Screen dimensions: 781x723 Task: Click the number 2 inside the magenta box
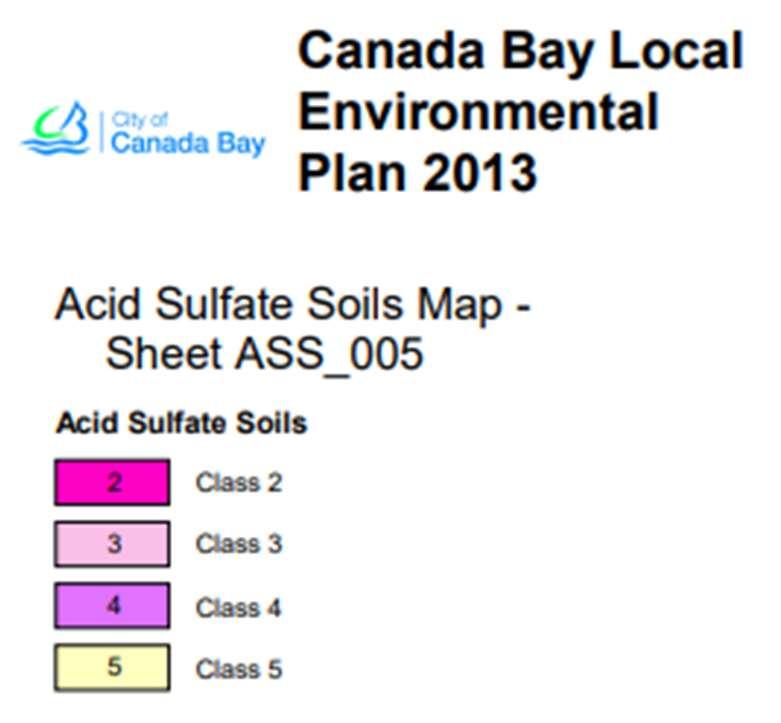point(115,482)
